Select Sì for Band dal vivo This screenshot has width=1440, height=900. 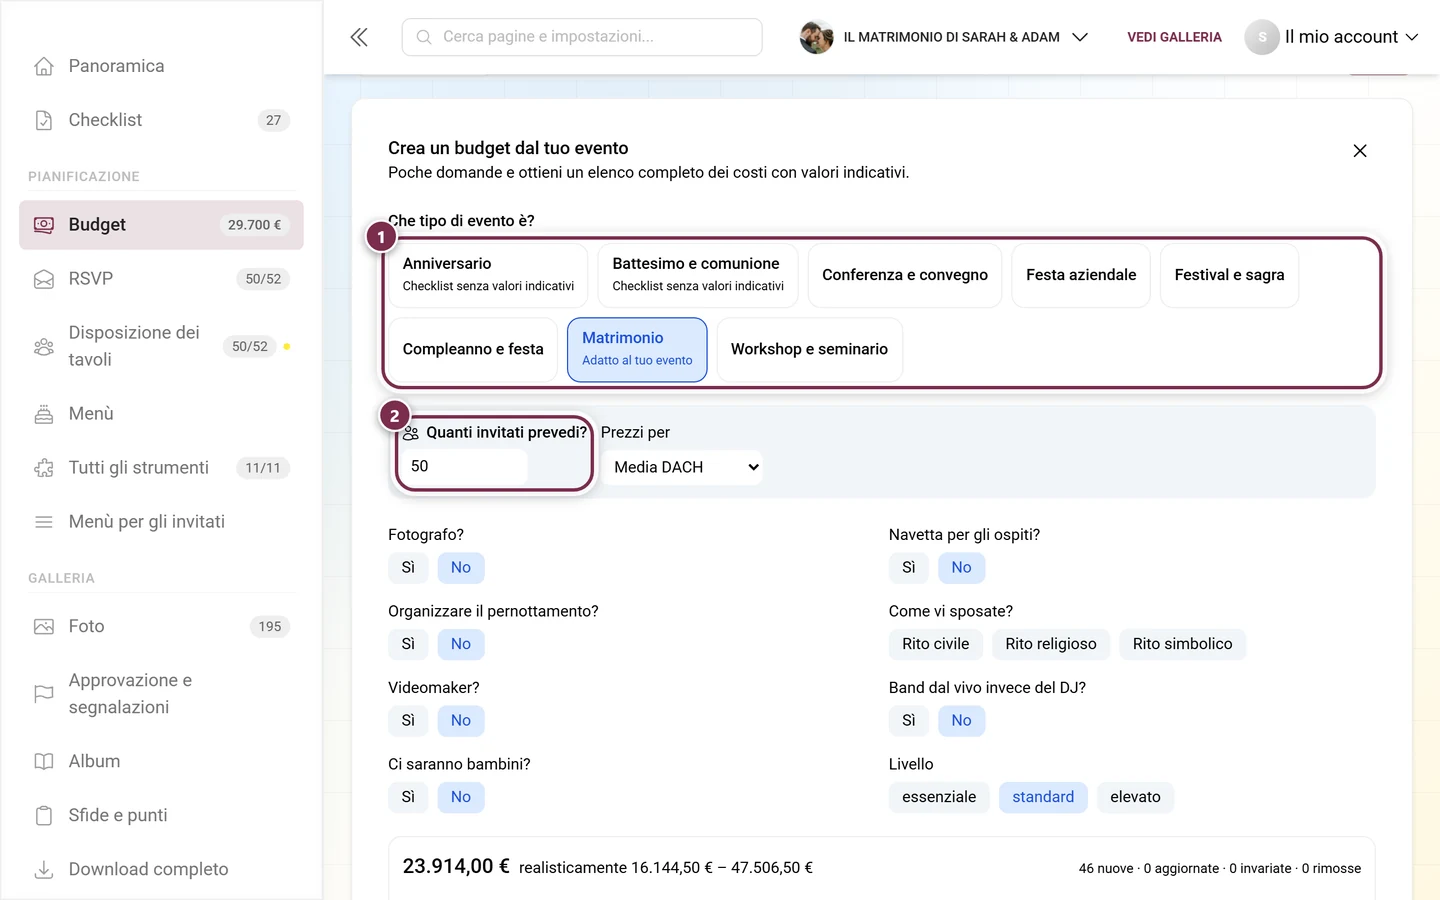pos(909,721)
